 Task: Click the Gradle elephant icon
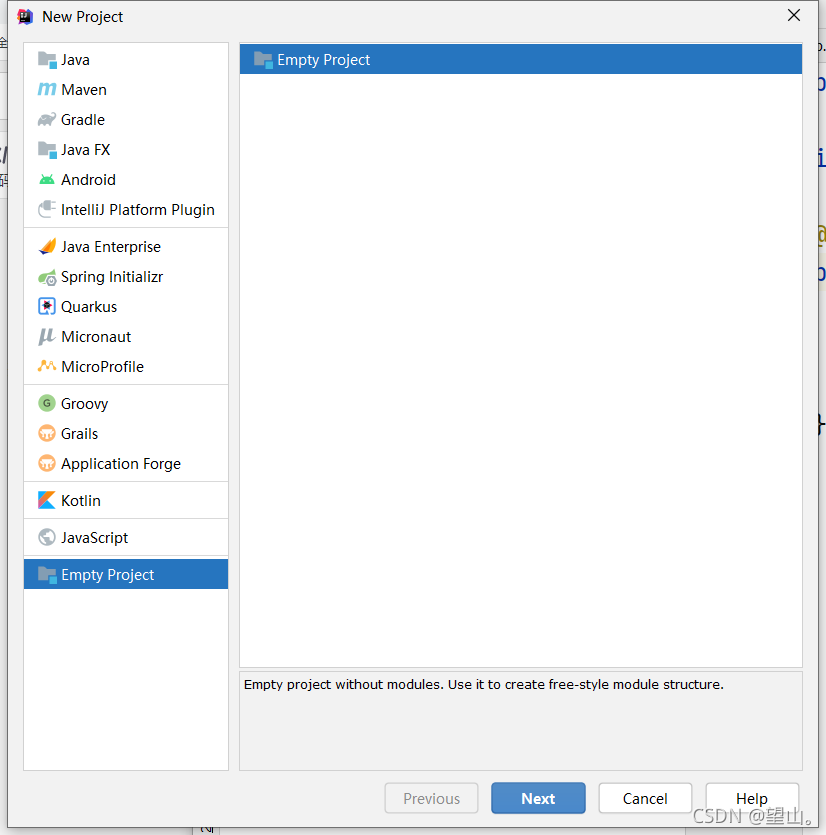(x=47, y=120)
